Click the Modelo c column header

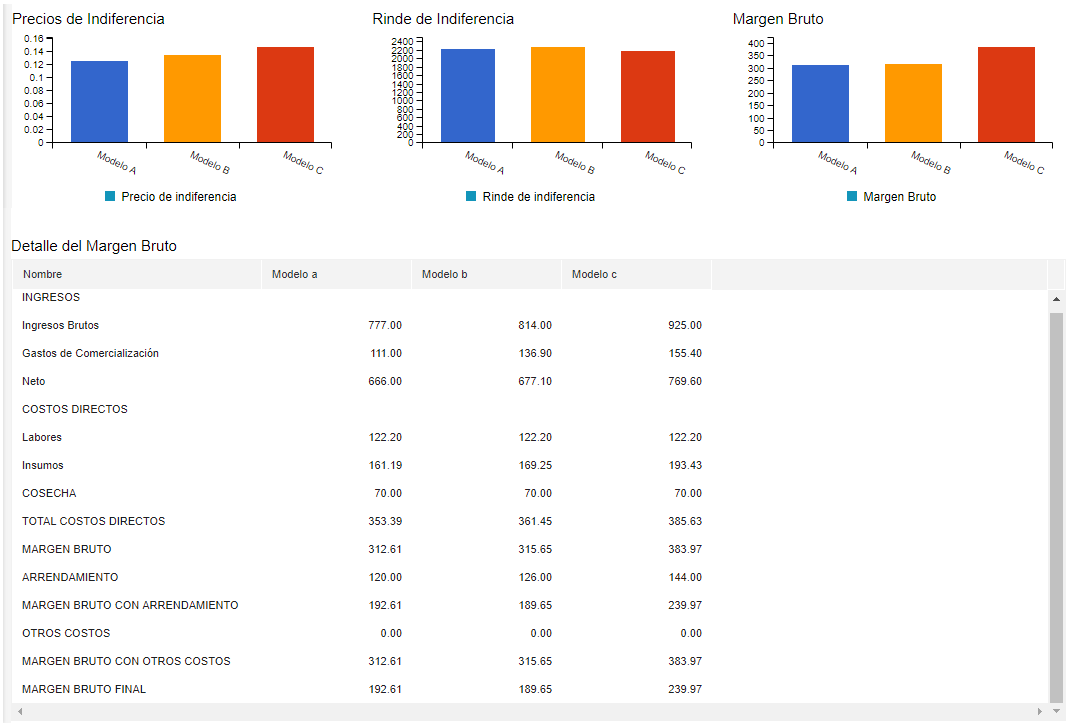[x=595, y=274]
